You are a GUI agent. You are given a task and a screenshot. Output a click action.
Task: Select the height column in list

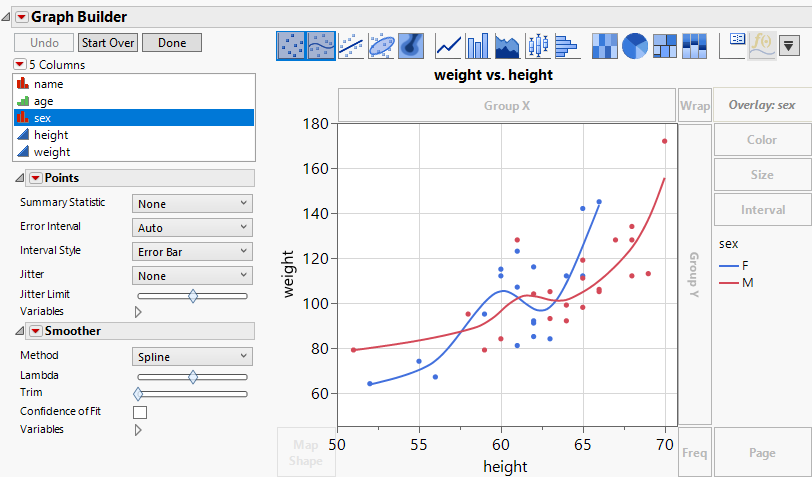51,135
